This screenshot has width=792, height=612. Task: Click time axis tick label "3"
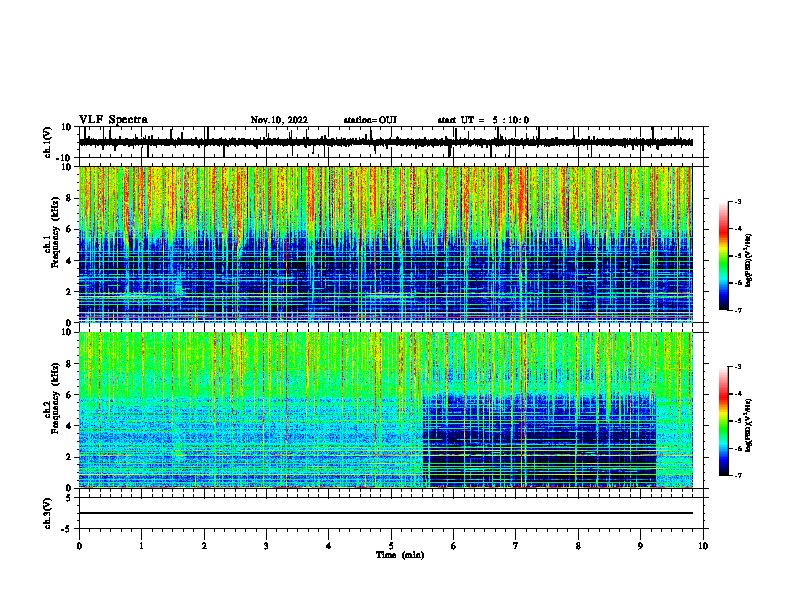266,546
